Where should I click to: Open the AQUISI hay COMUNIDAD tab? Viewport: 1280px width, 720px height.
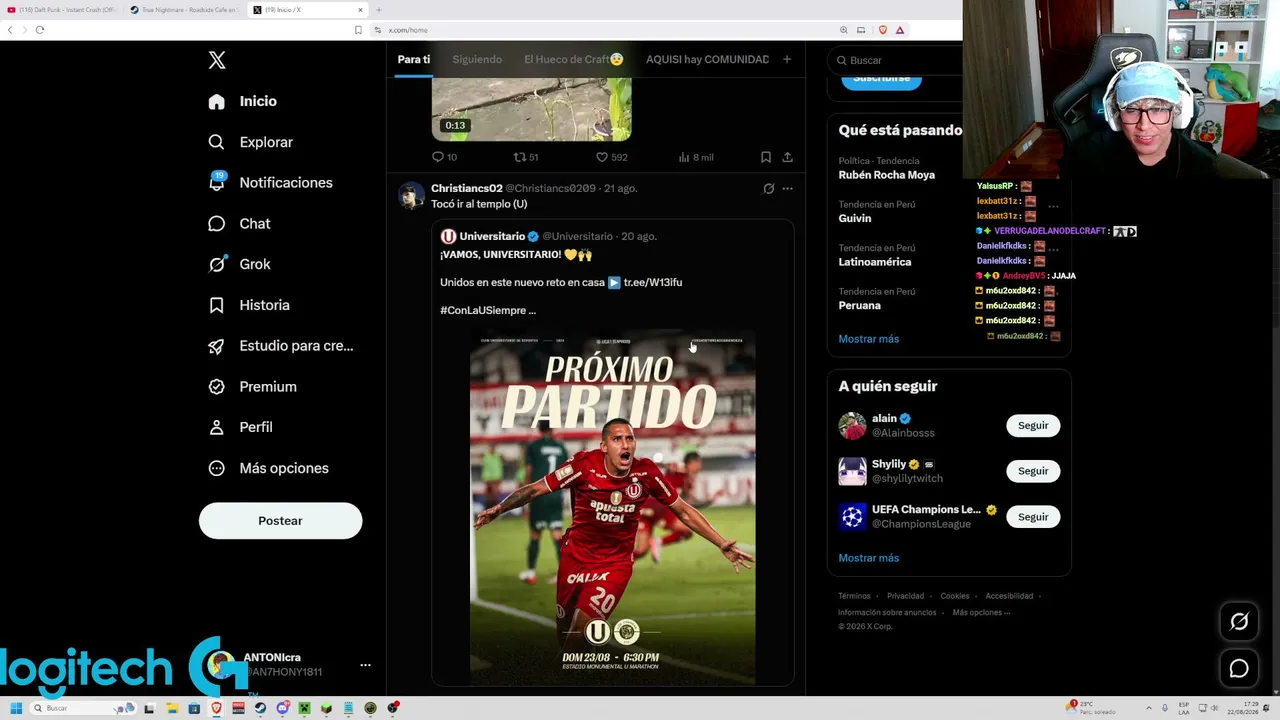(707, 59)
